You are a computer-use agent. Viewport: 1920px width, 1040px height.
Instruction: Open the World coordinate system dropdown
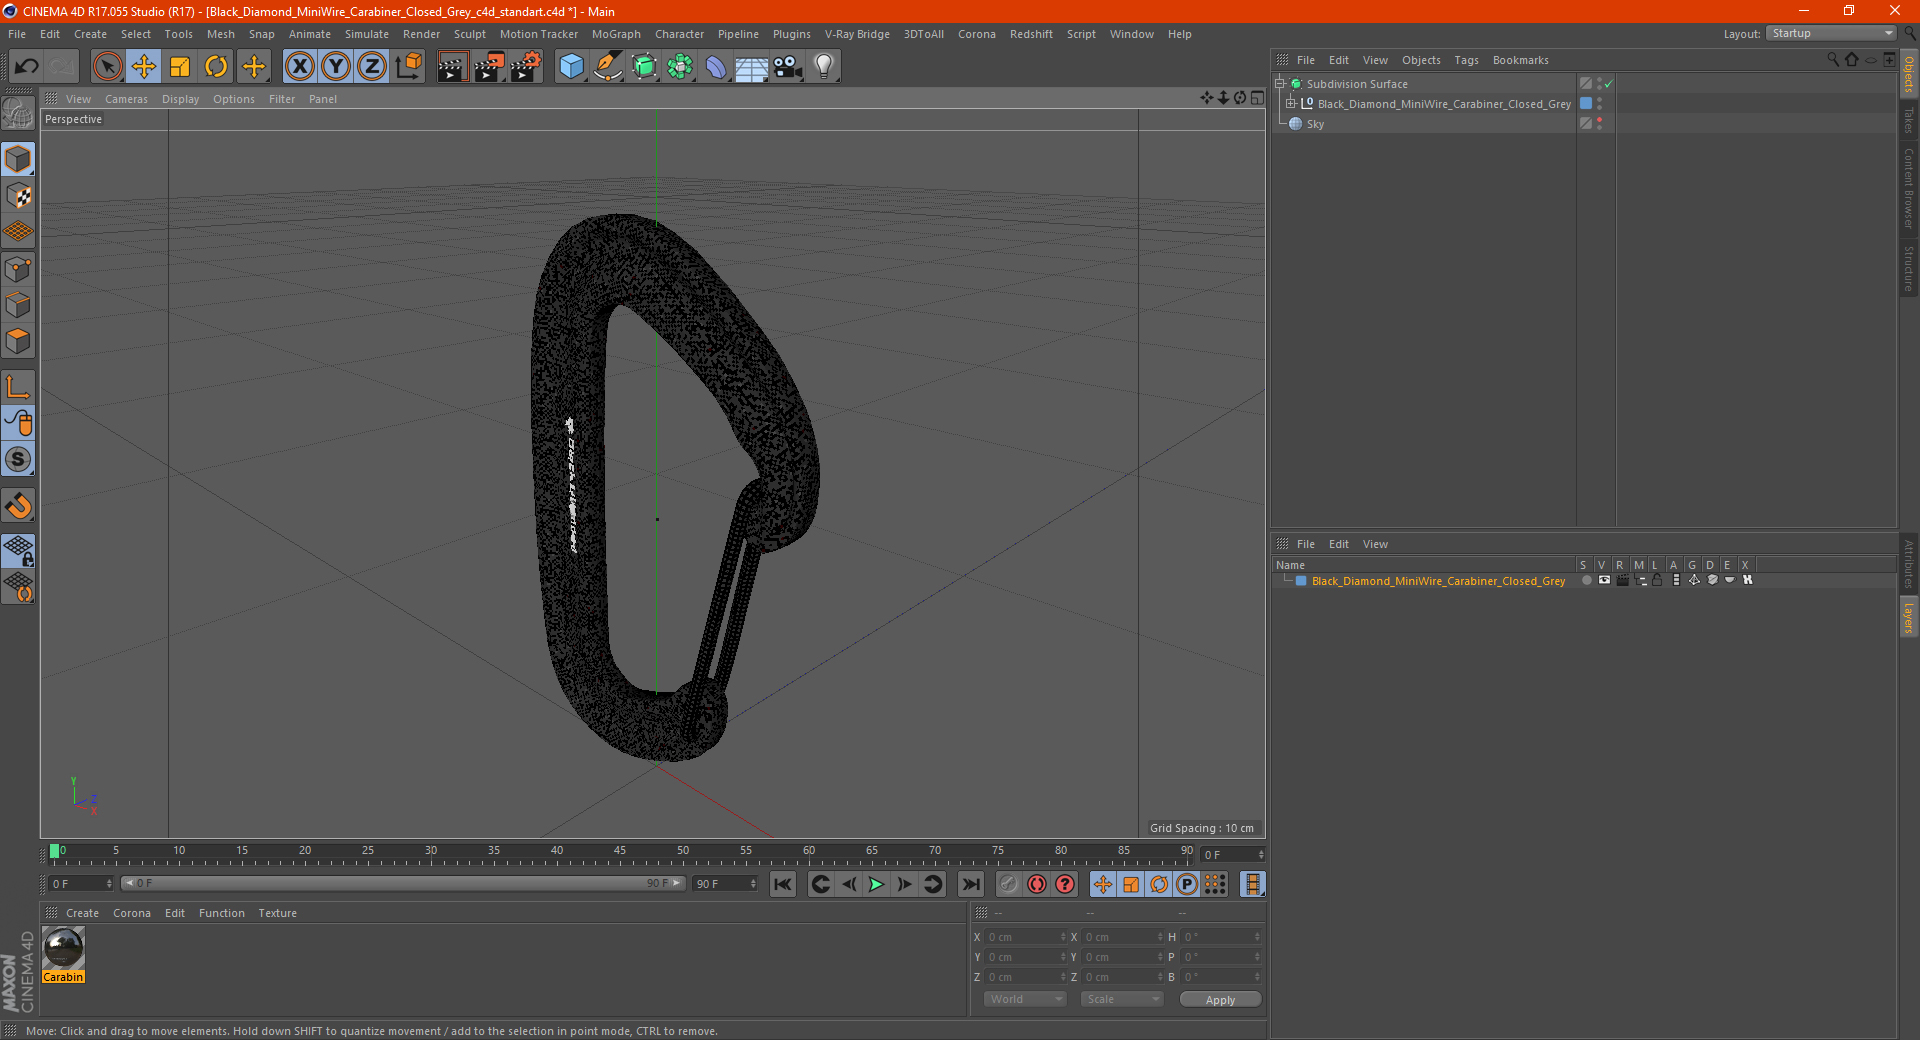1025,999
